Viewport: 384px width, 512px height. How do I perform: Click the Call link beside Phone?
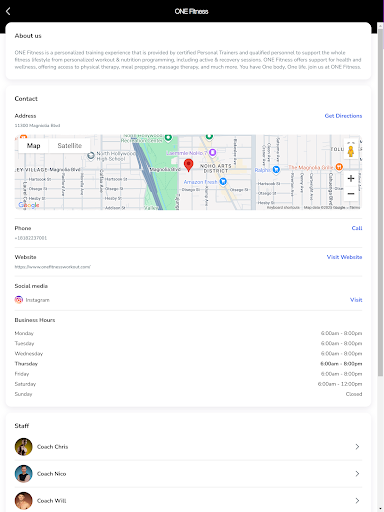(357, 228)
